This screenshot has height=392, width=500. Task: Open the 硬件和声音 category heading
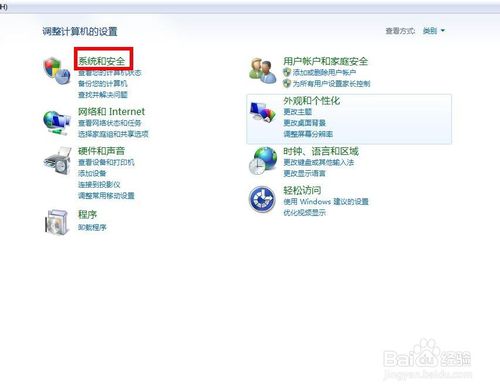101,151
